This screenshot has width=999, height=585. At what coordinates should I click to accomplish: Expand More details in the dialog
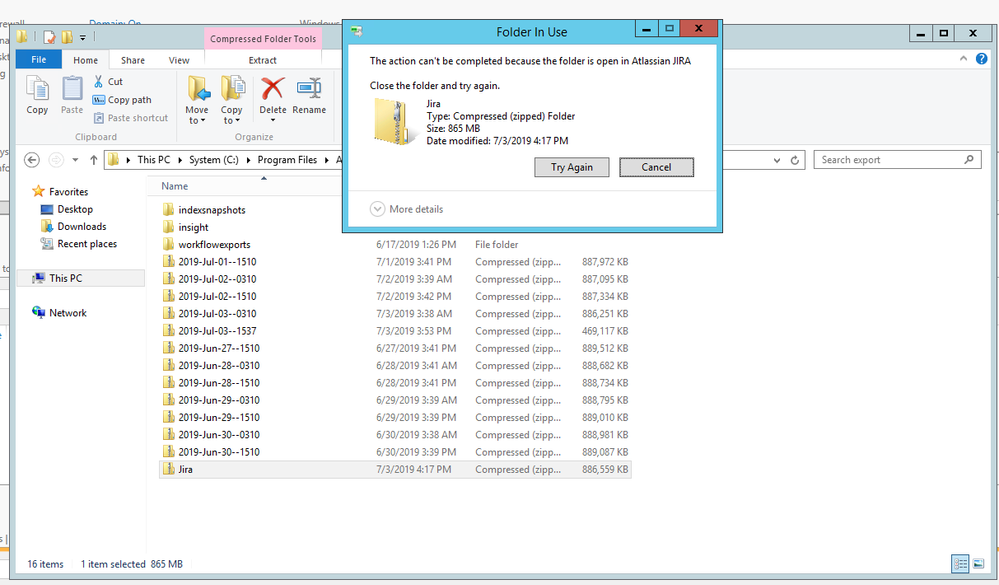tap(406, 209)
